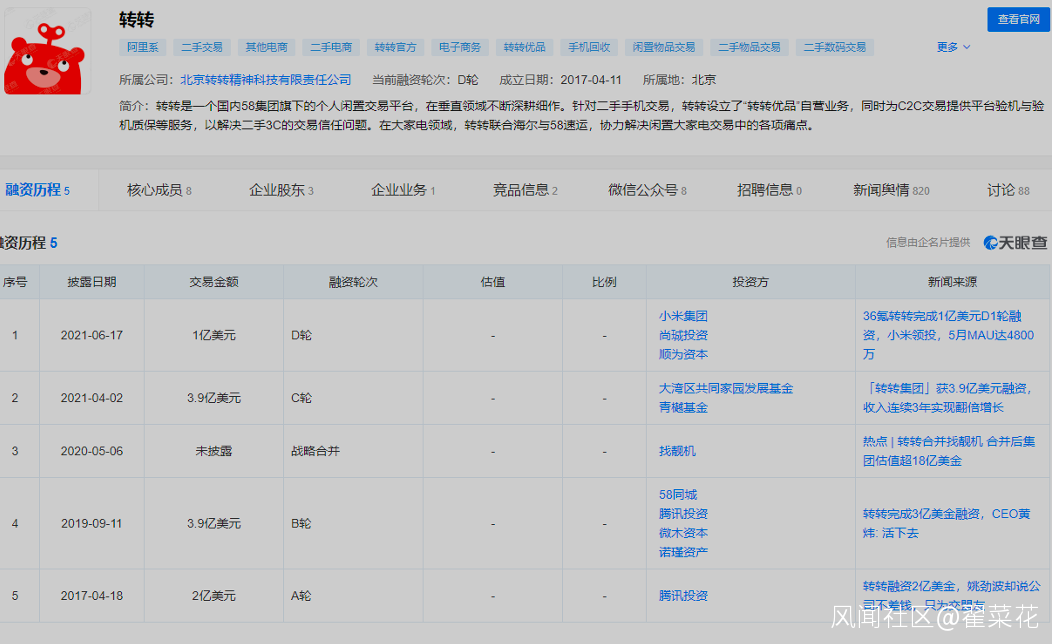Select the 二手电商 tag
This screenshot has width=1052, height=644.
click(331, 47)
